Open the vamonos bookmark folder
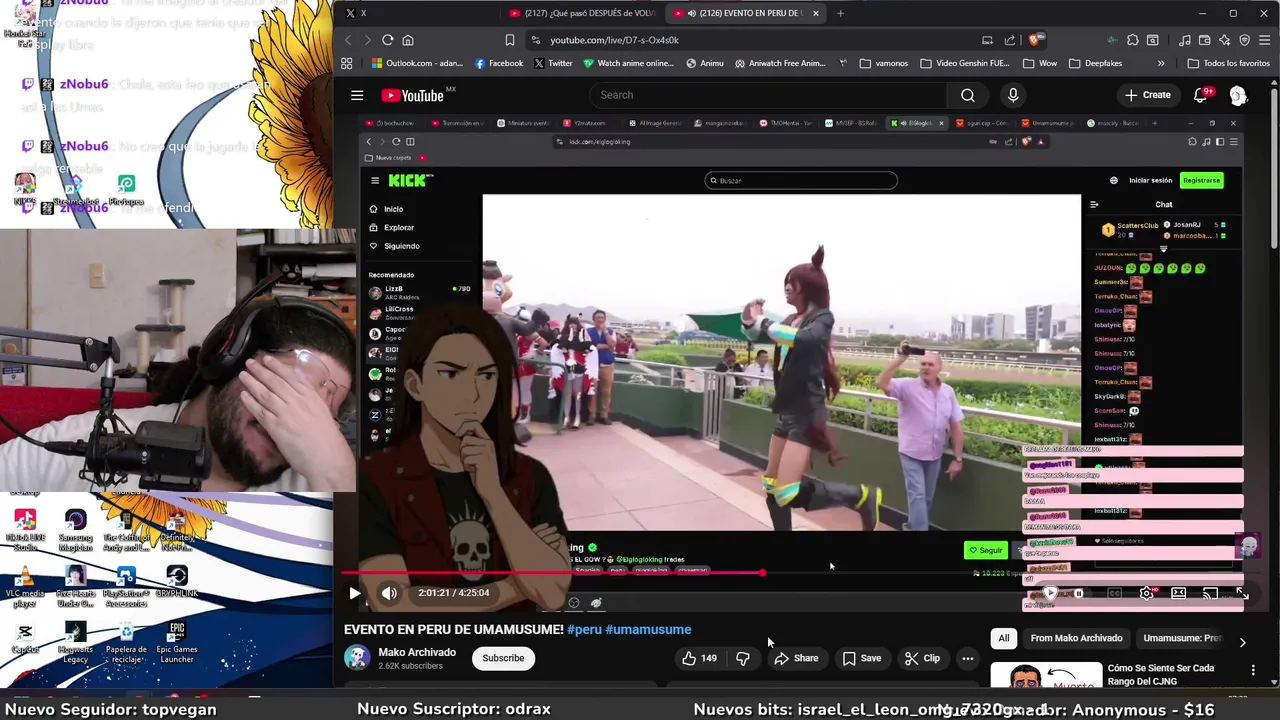 883,63
